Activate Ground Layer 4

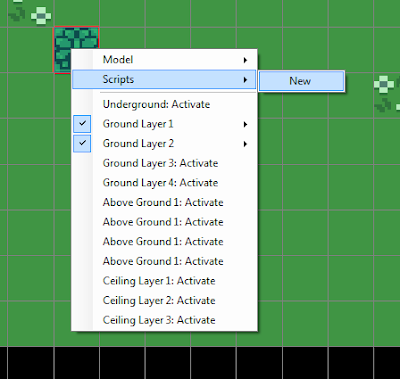164,183
